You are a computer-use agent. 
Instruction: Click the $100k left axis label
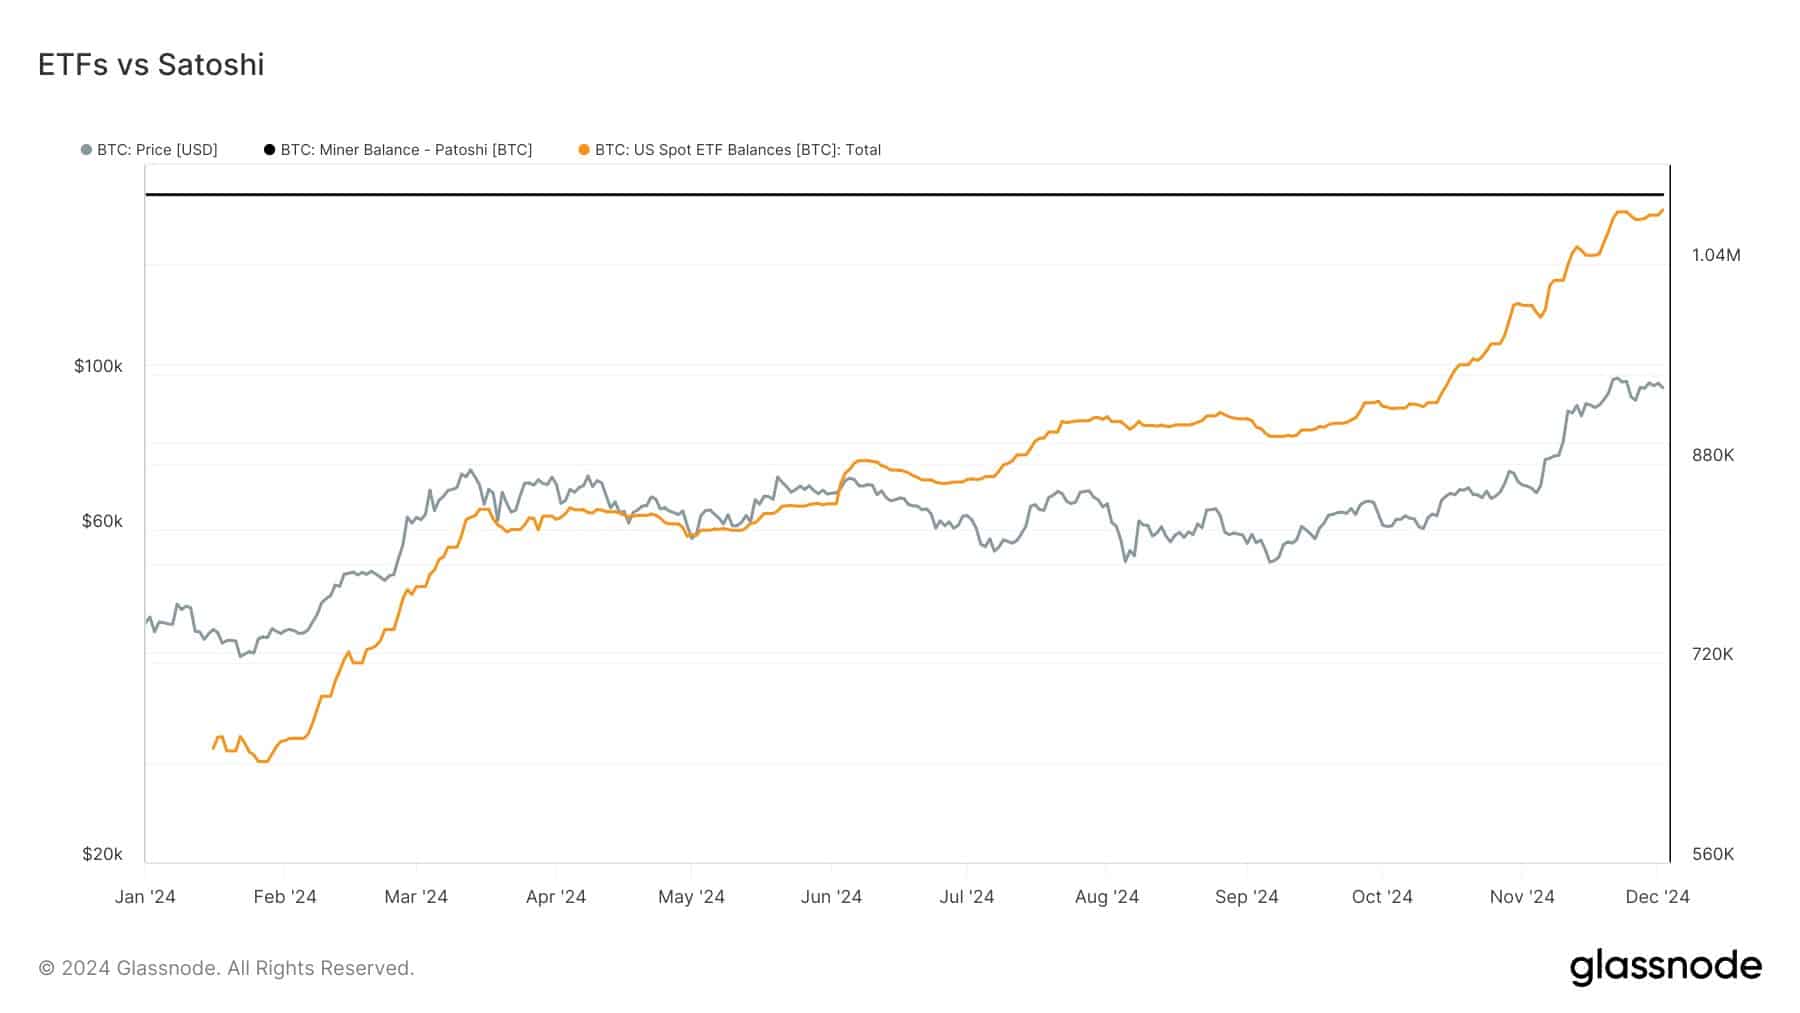coord(98,366)
